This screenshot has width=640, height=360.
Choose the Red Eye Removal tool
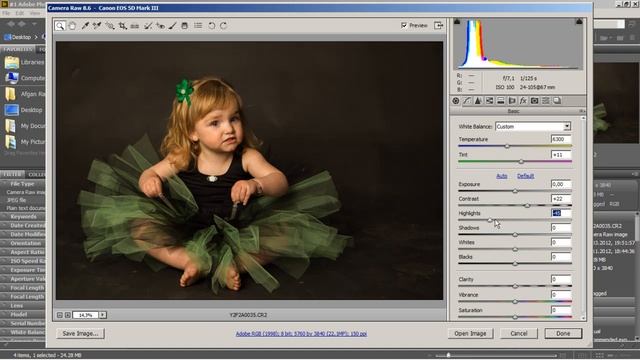coord(160,26)
